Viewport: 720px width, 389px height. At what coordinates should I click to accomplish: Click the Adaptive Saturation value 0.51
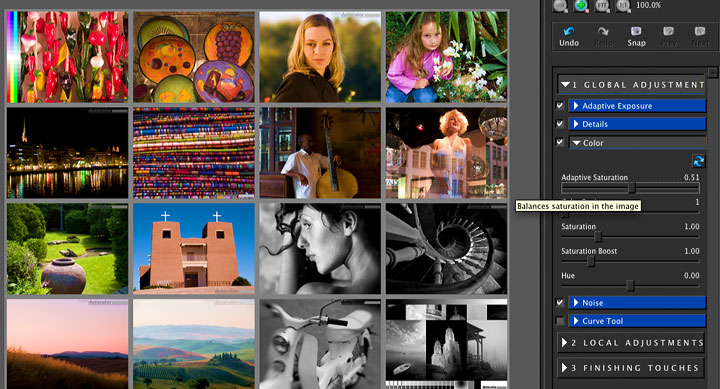[x=692, y=177]
